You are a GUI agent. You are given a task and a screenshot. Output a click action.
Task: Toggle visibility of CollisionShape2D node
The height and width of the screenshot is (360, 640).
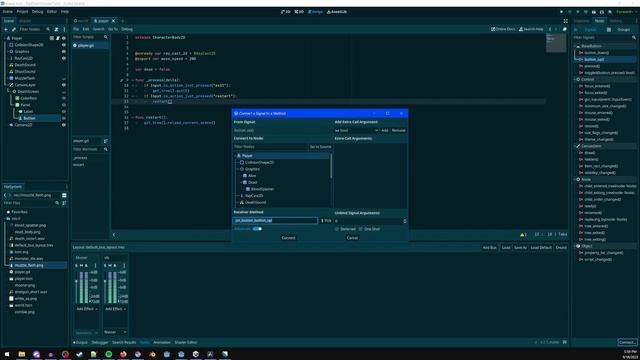pyautogui.click(x=64, y=45)
